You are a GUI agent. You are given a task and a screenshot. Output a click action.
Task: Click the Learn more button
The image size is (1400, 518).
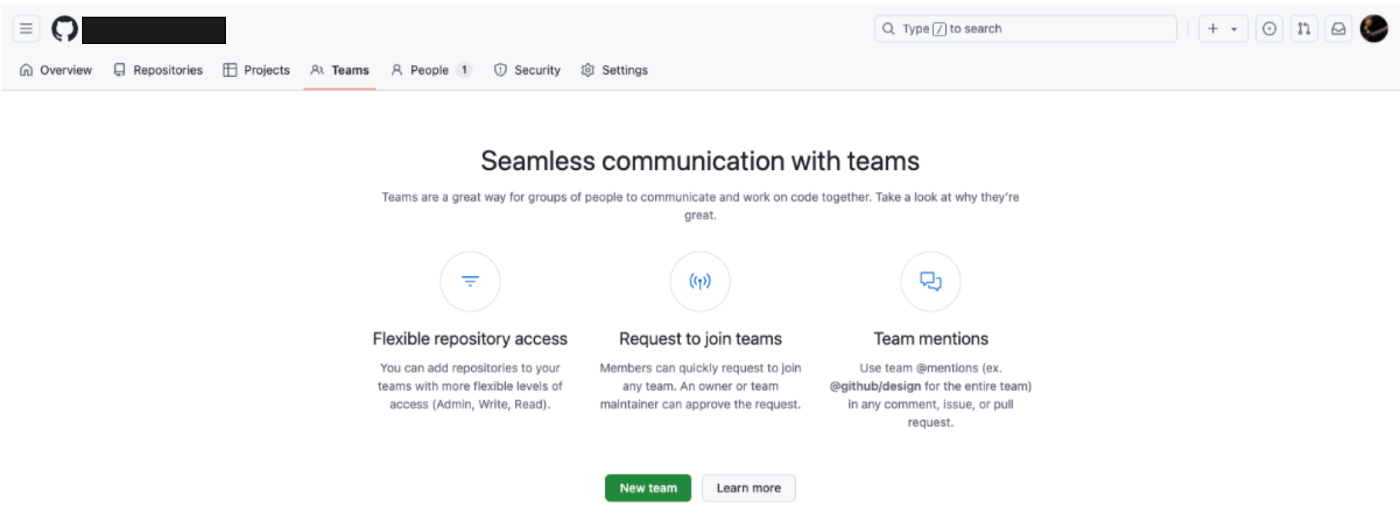[749, 488]
